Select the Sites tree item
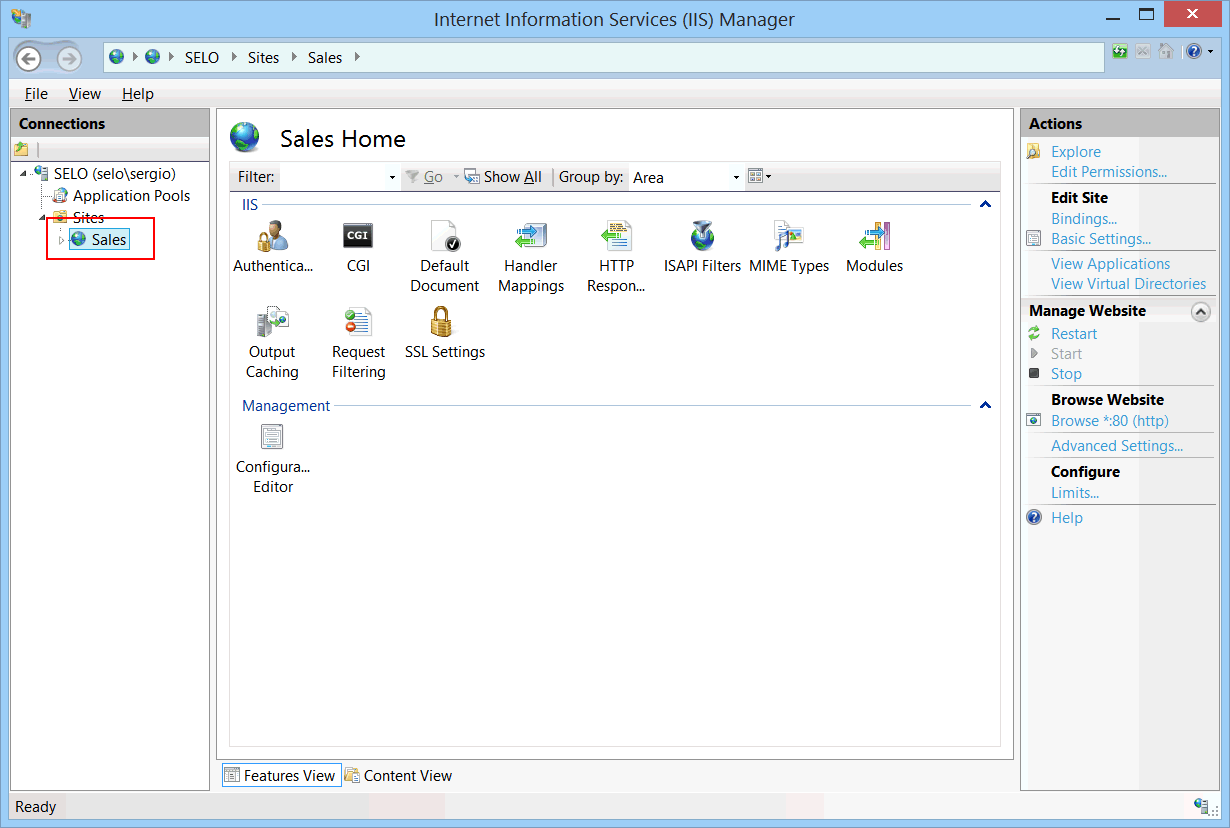The image size is (1230, 828). (x=88, y=218)
